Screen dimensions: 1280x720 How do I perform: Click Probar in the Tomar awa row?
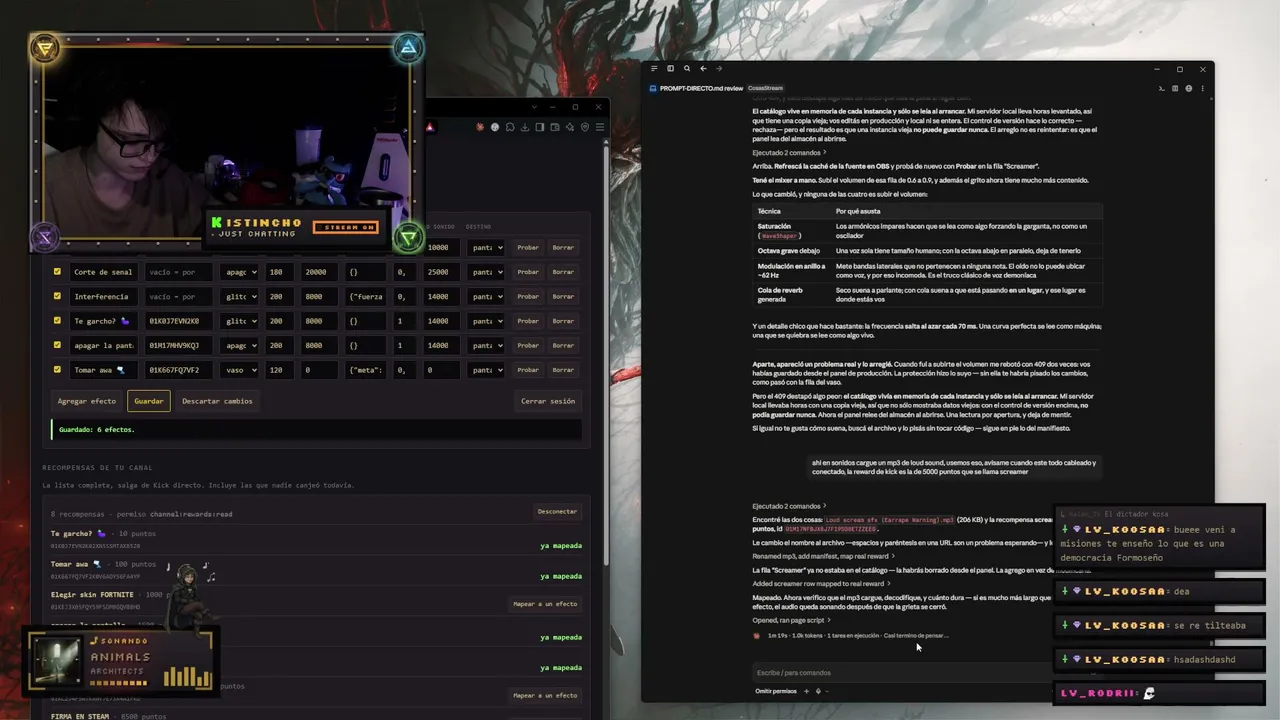[x=528, y=370]
